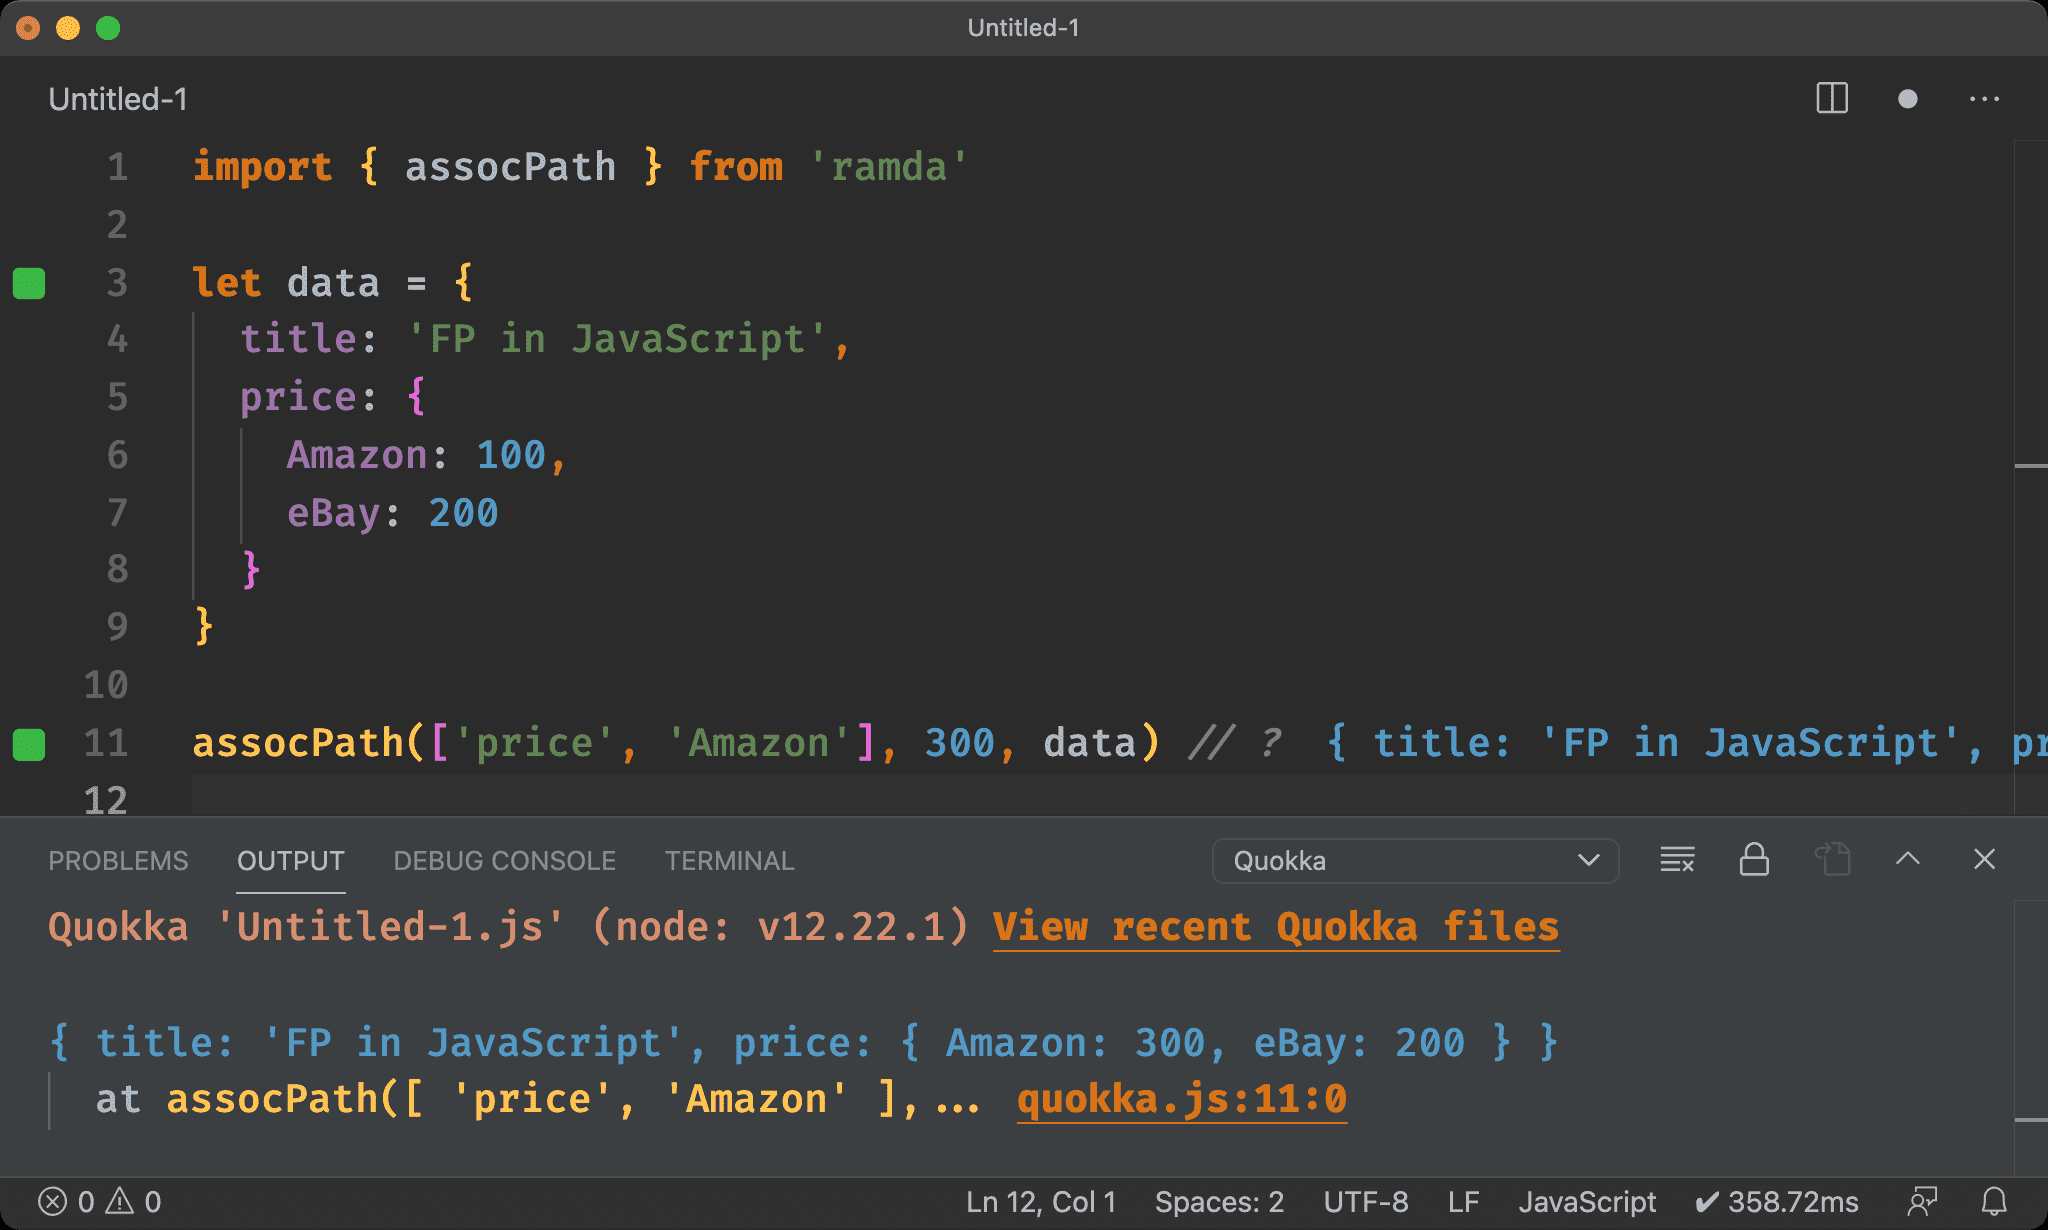Viewport: 2048px width, 1230px height.
Task: Click the Ln 12, Col 1 status item
Action: 1041,1201
